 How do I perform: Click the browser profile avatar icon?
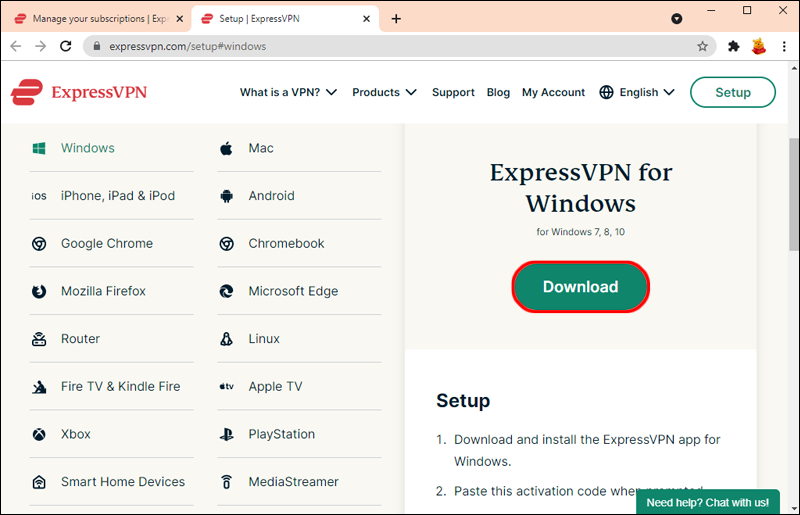[x=759, y=46]
